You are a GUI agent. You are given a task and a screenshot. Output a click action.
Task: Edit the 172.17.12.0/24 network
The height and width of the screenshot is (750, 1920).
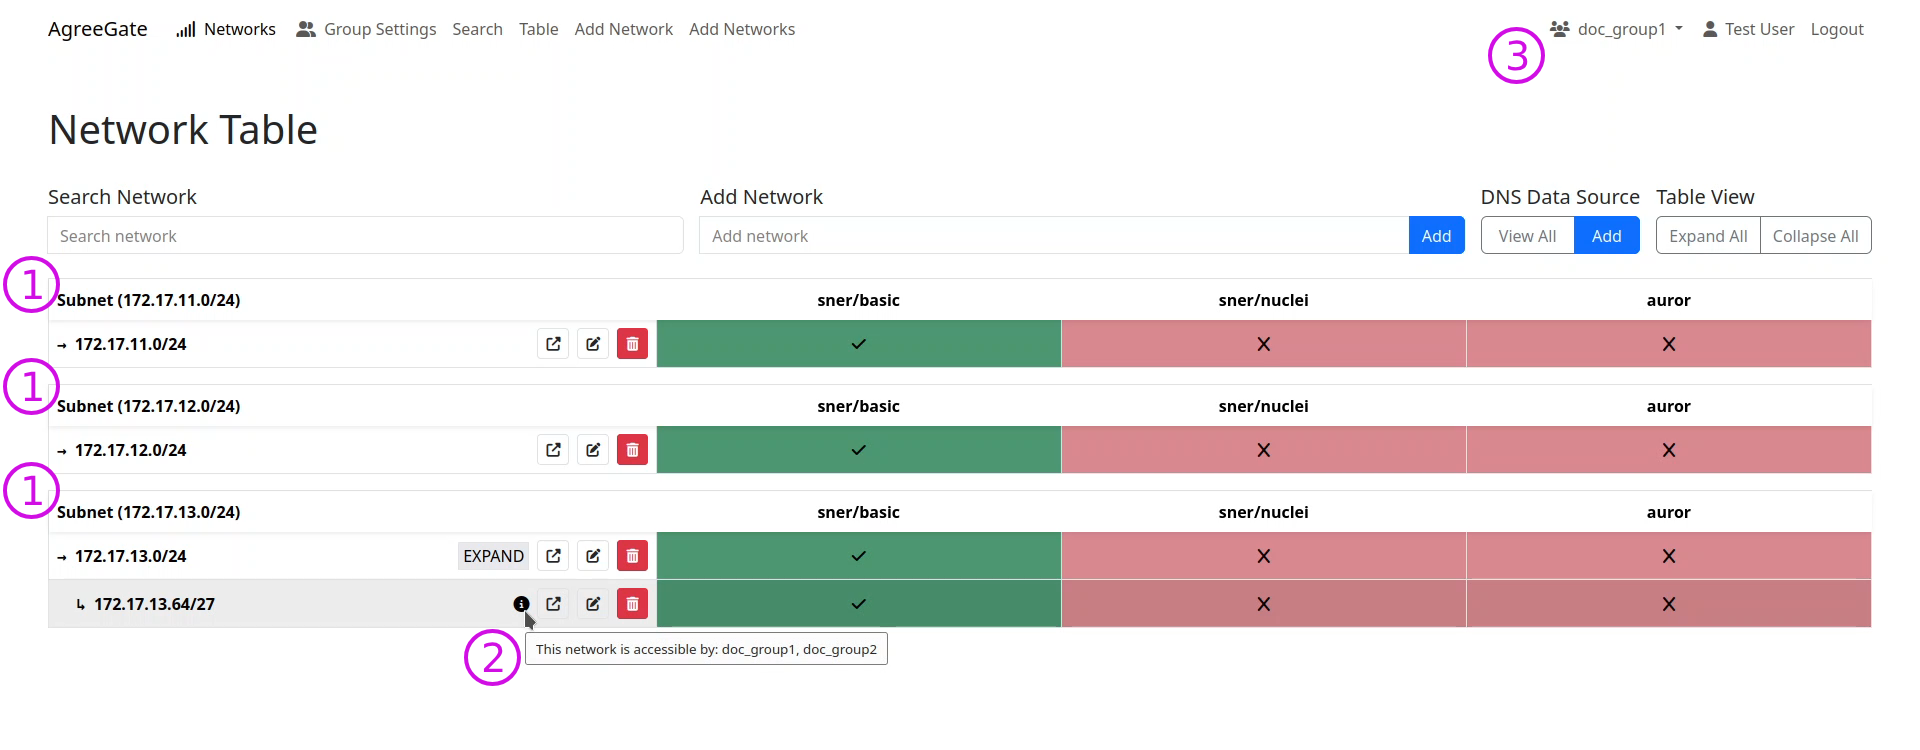[593, 450]
